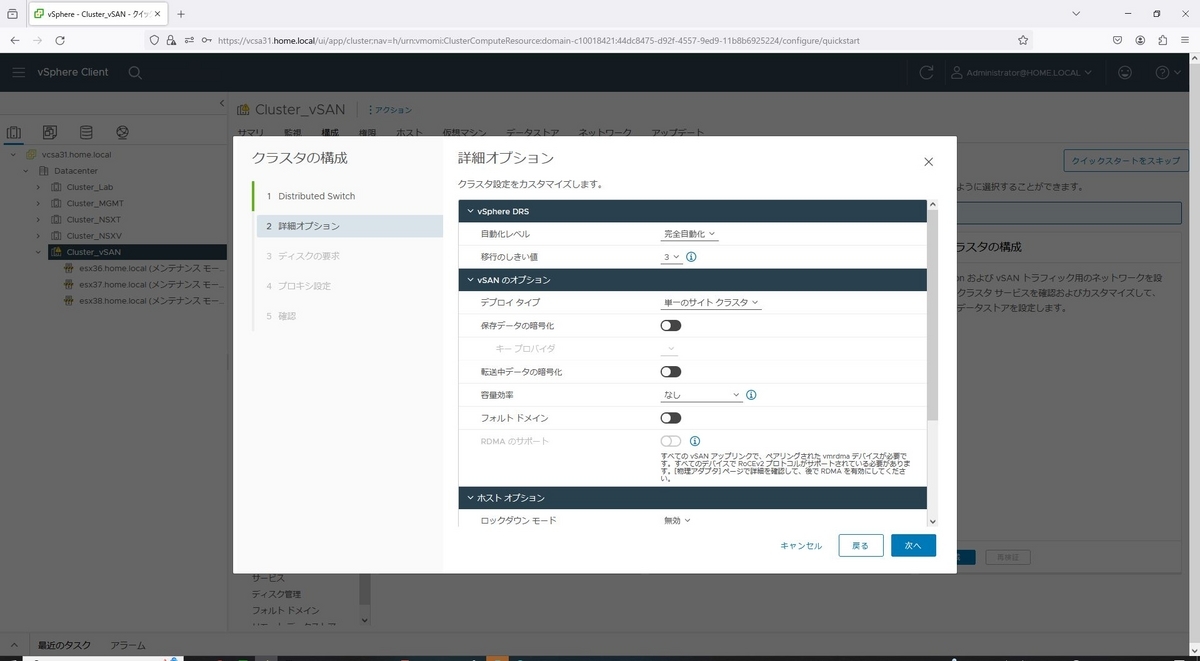Toggle 転送中データの暗号化 switch
The image size is (1200, 661).
tap(670, 371)
